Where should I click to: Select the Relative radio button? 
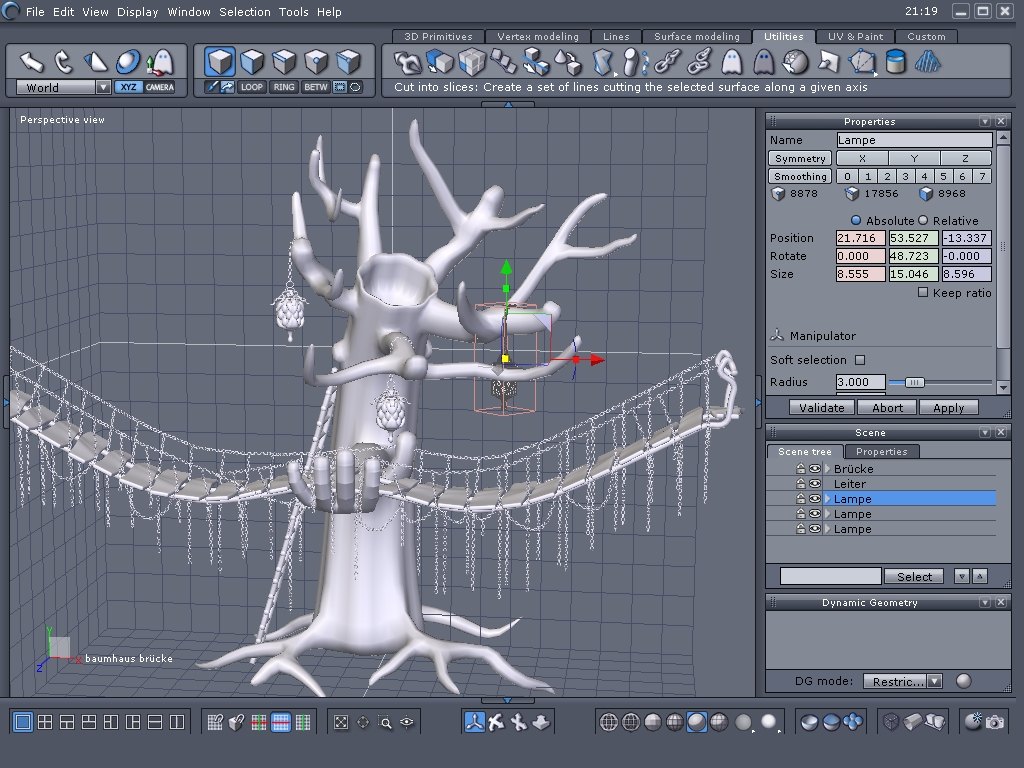(923, 220)
